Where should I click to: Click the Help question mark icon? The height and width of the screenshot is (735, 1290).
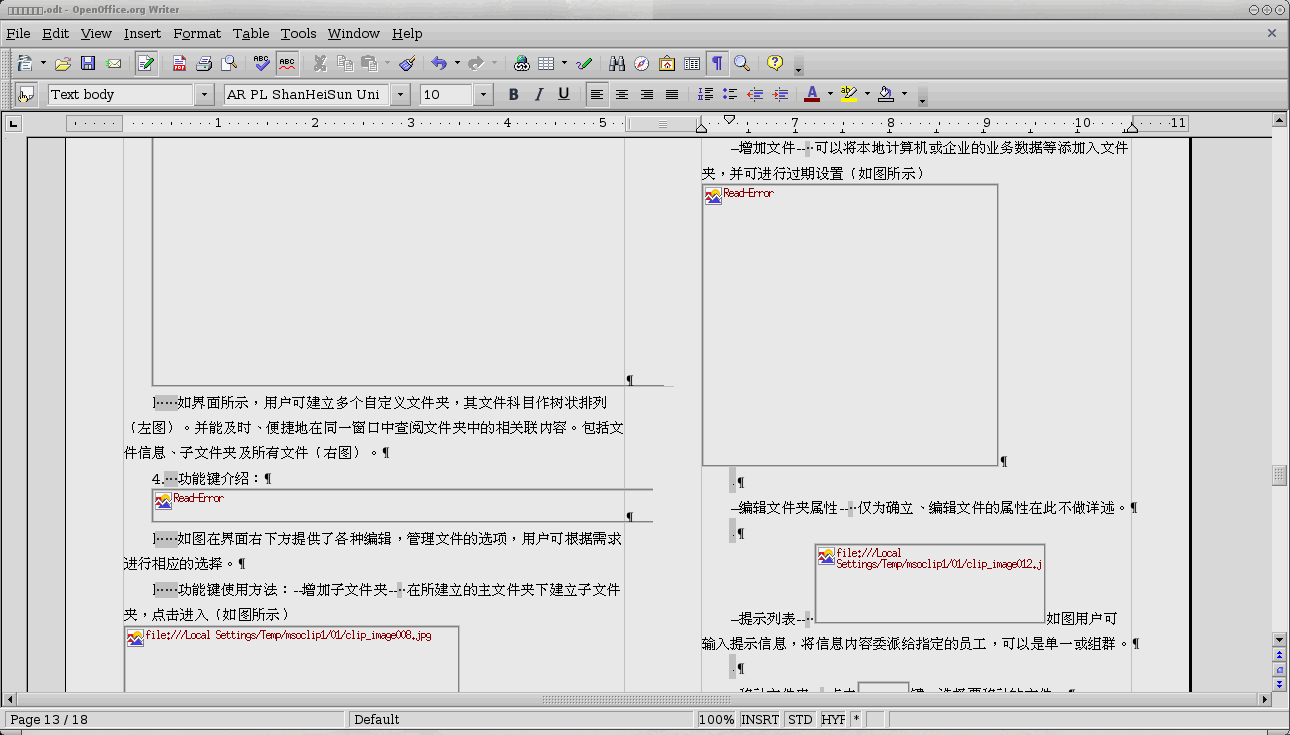tap(775, 63)
